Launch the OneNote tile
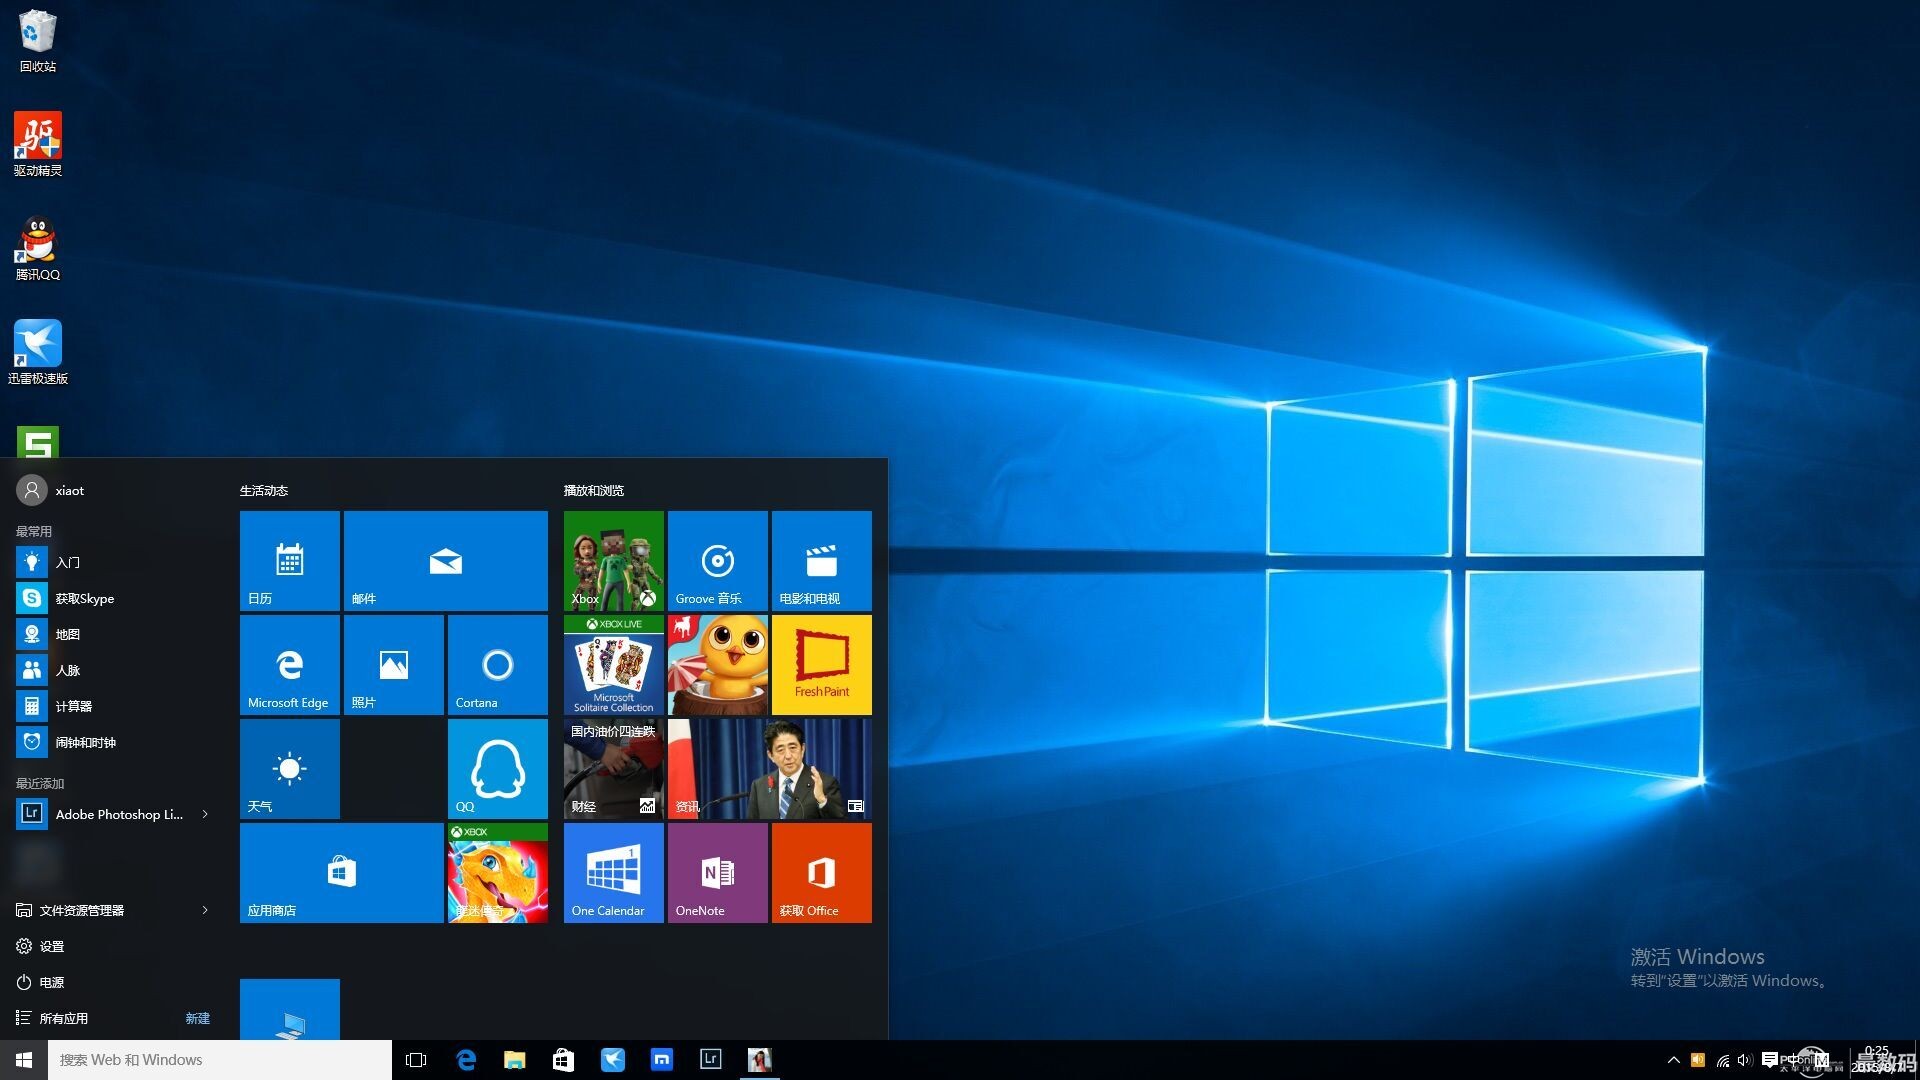The width and height of the screenshot is (1920, 1080). pos(717,873)
